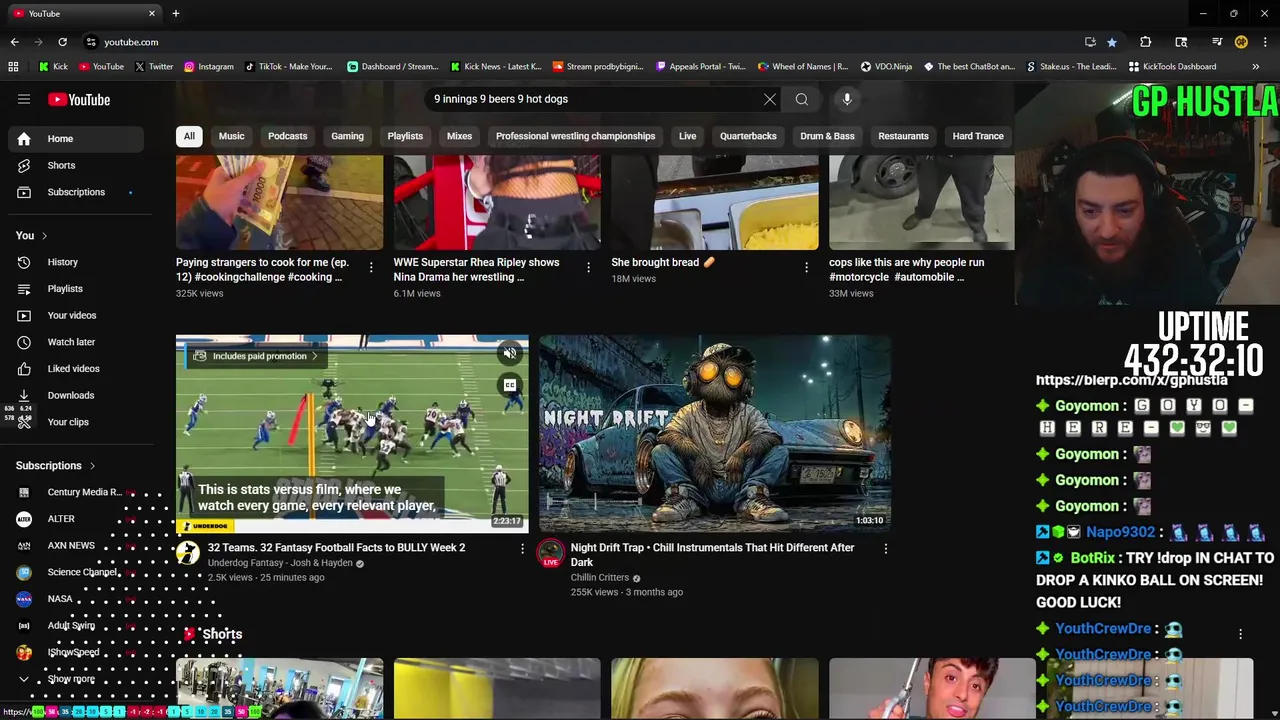Open Underdog Fantasy channel link
1280x720 pixels.
coord(280,563)
